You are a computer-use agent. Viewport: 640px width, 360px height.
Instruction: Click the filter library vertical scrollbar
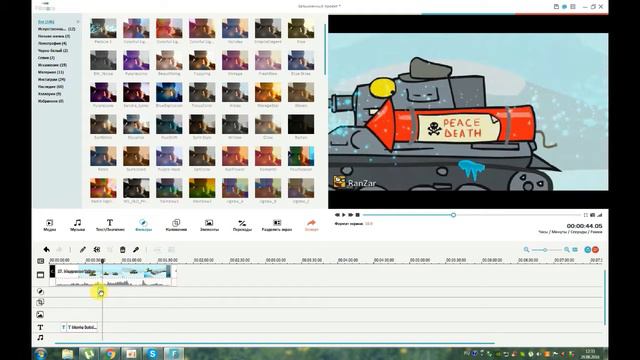[x=325, y=49]
